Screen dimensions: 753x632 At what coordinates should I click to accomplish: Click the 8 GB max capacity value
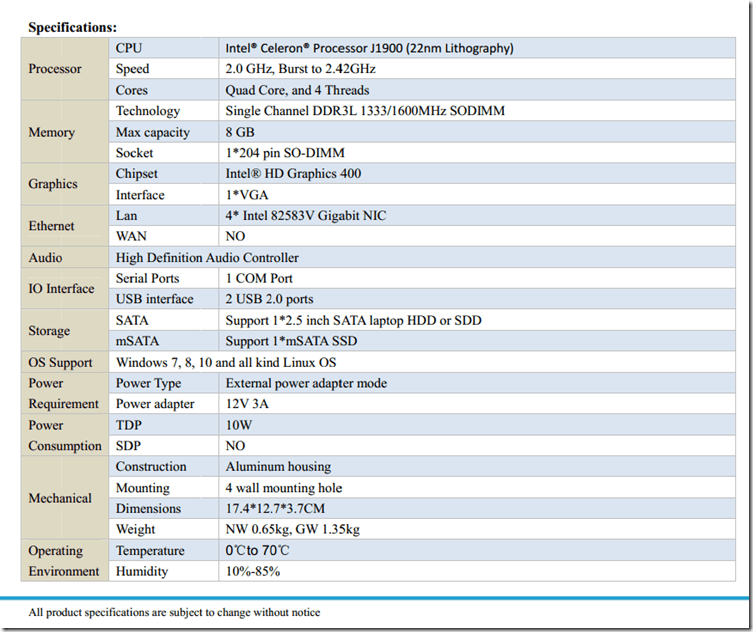pyautogui.click(x=241, y=132)
